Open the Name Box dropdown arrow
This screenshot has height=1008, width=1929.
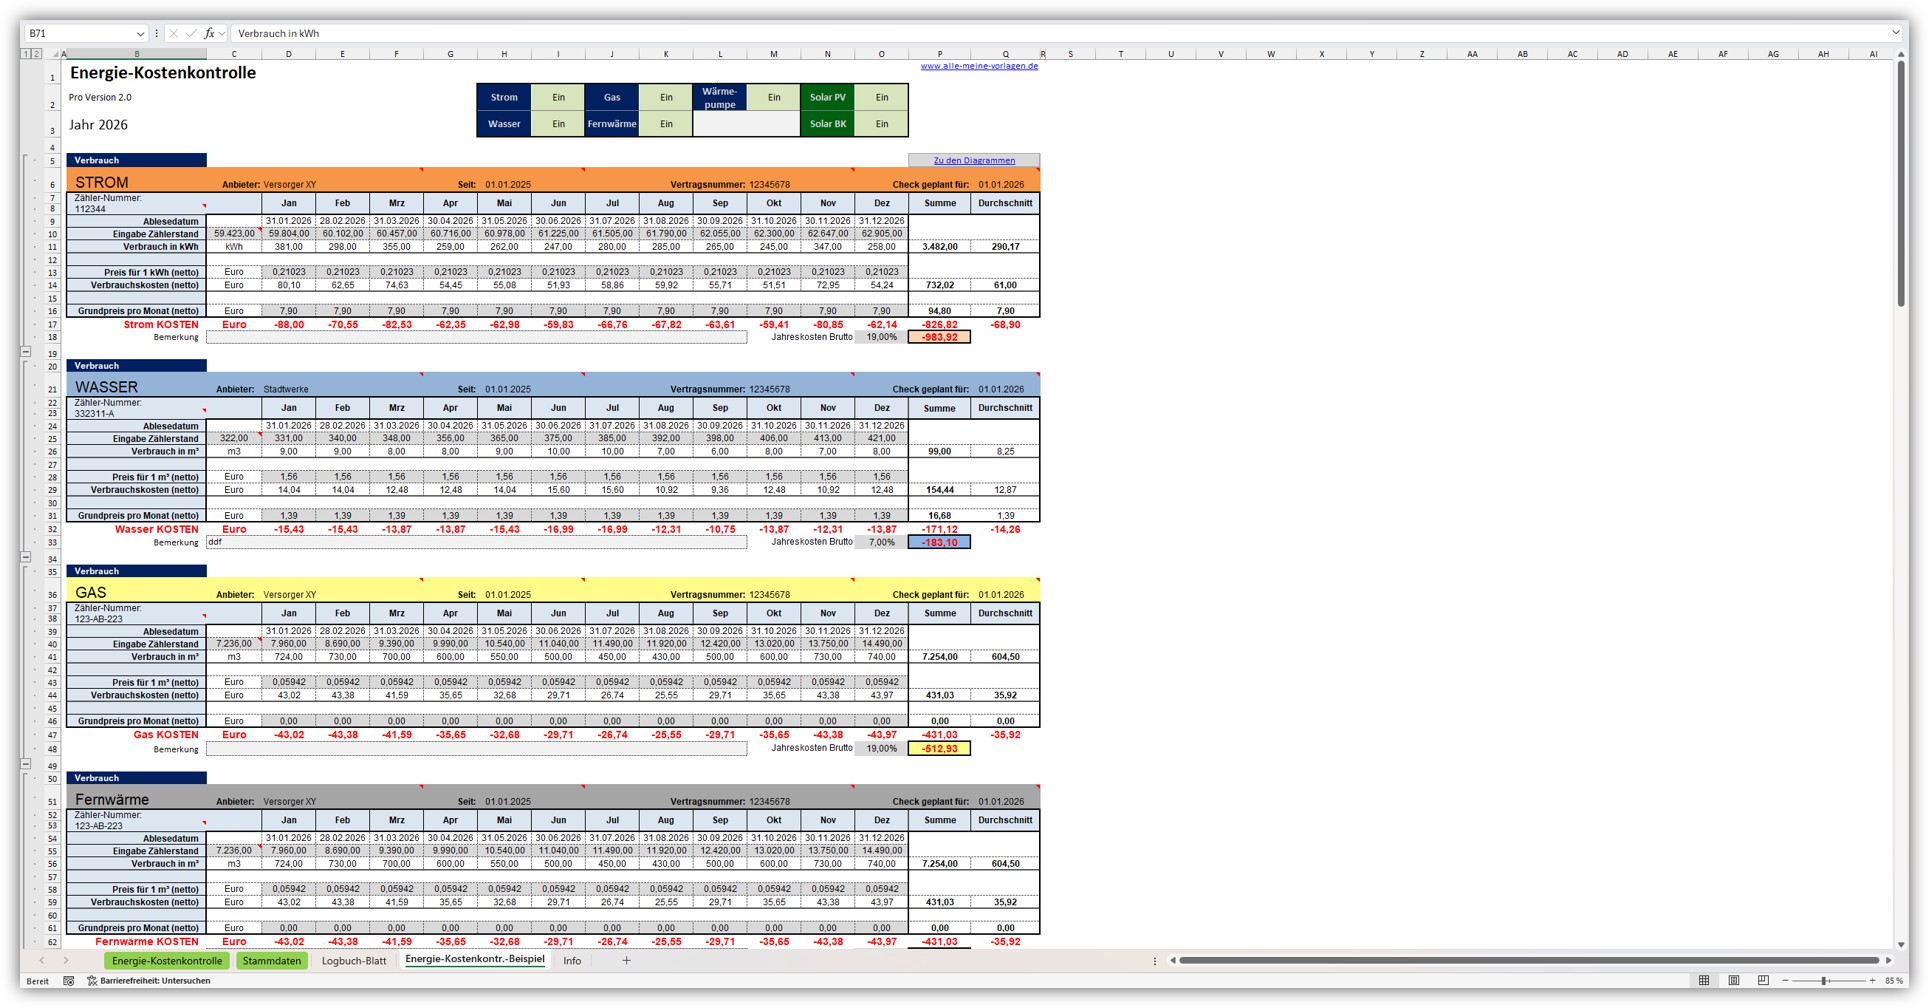140,33
